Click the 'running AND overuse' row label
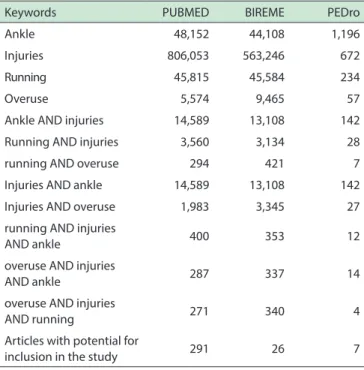Image resolution: width=364 pixels, height=370 pixels. 61,164
